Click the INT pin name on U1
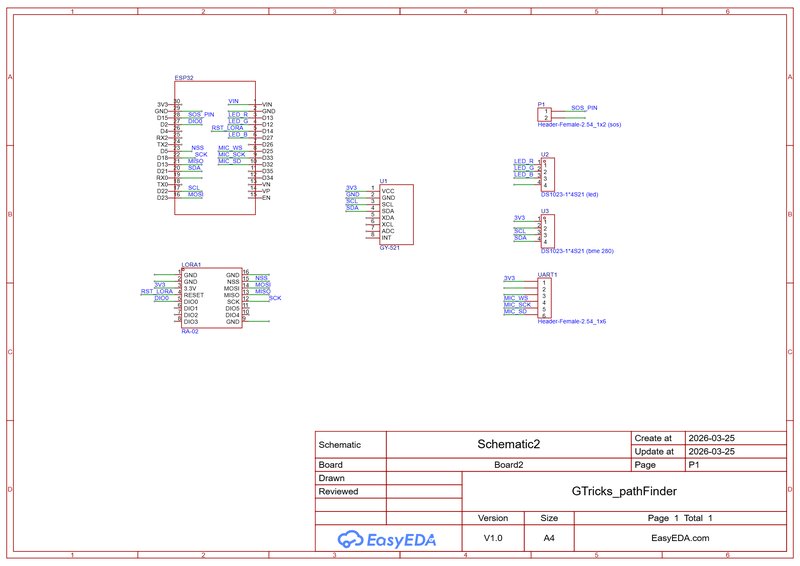Screen dimensions: 800x566 tap(386, 237)
